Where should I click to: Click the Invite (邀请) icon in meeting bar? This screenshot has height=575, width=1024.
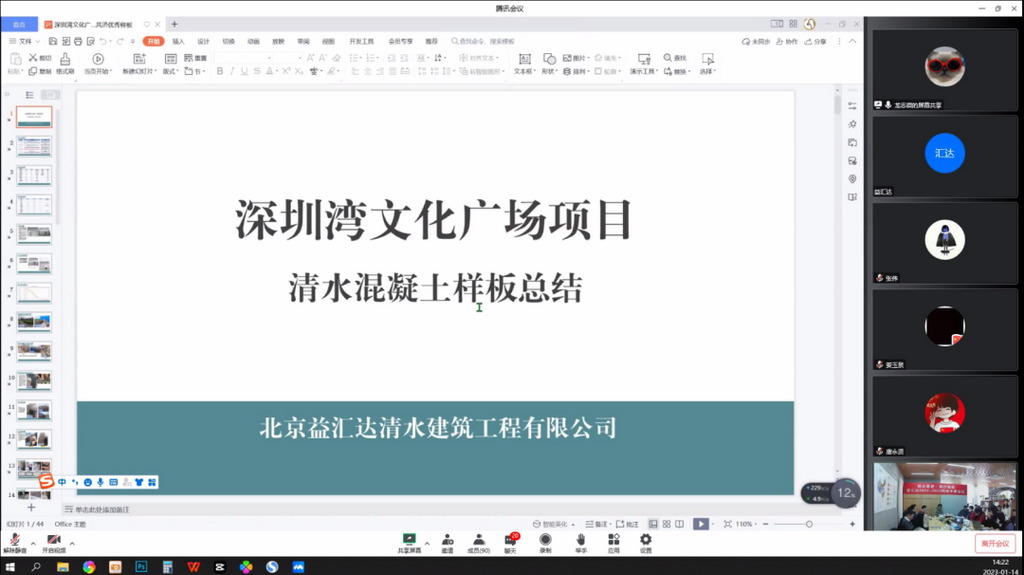click(447, 539)
